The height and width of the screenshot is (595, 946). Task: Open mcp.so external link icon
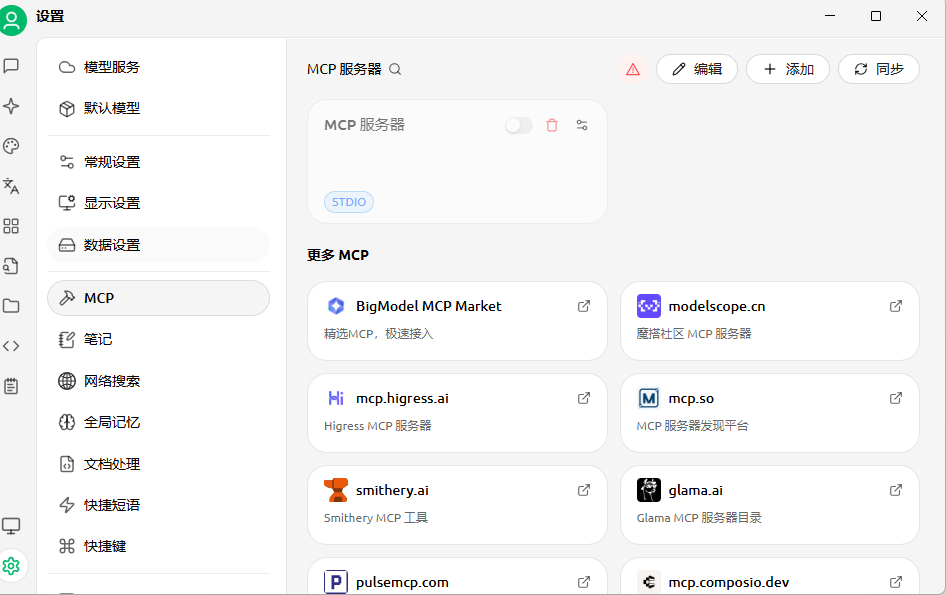click(x=896, y=398)
